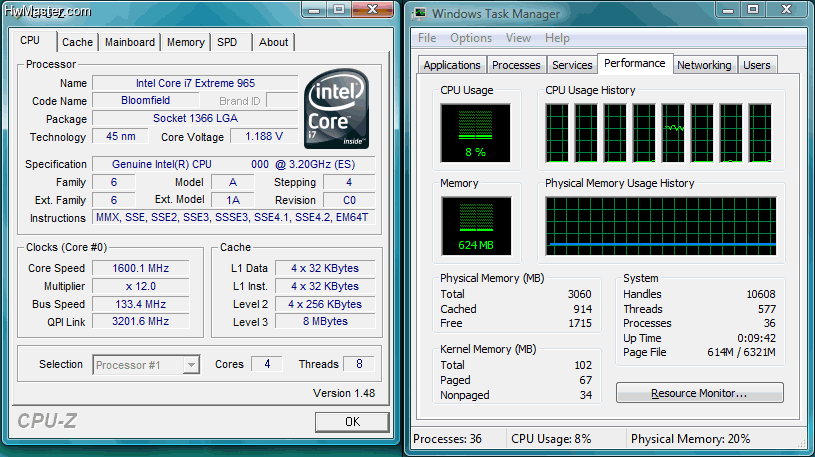This screenshot has height=457, width=815.
Task: Click the Bus Speed value '133.4 MHz'
Action: (140, 304)
